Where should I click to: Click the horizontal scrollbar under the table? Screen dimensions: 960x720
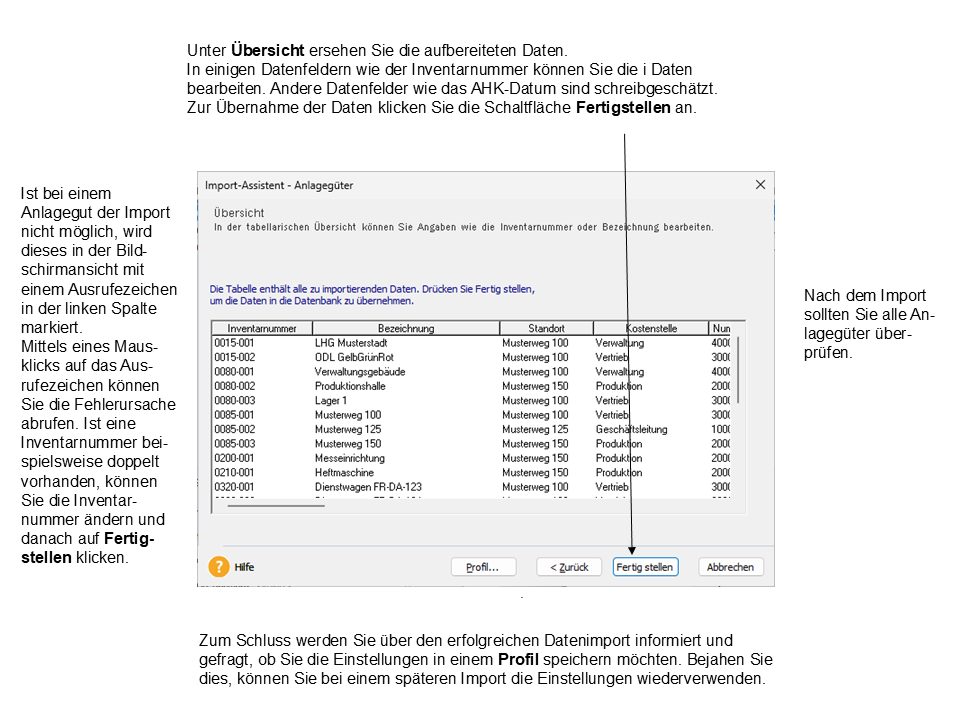tap(276, 506)
